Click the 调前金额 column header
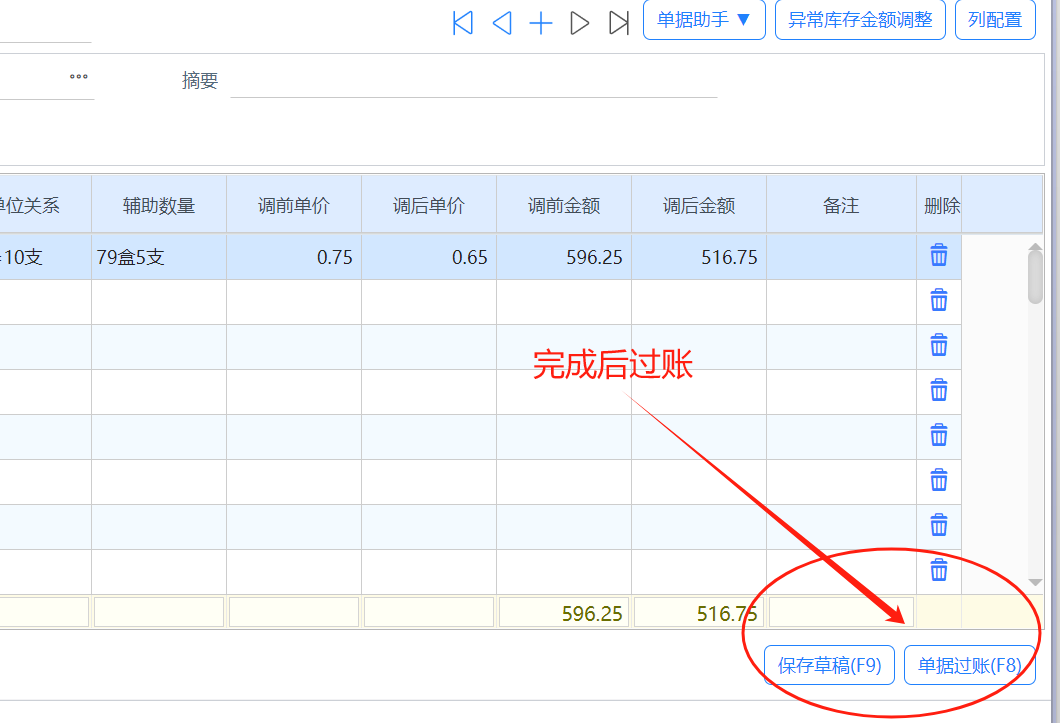The image size is (1060, 723). click(x=564, y=206)
